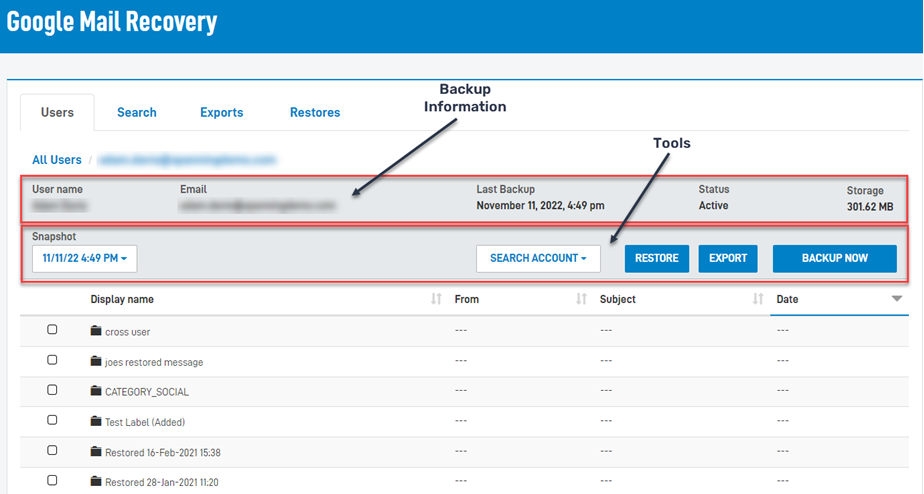Click the Restore button
The image size is (924, 494).
click(656, 258)
